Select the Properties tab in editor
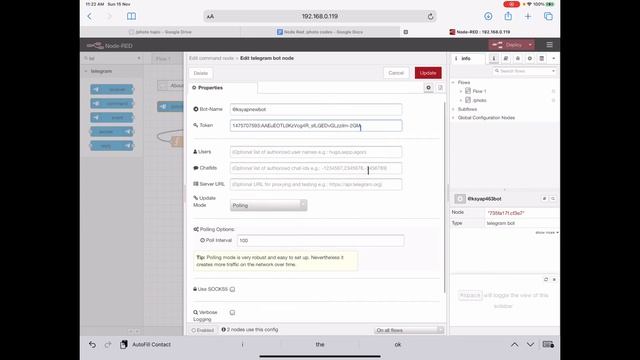The image size is (640, 360). coord(223,88)
